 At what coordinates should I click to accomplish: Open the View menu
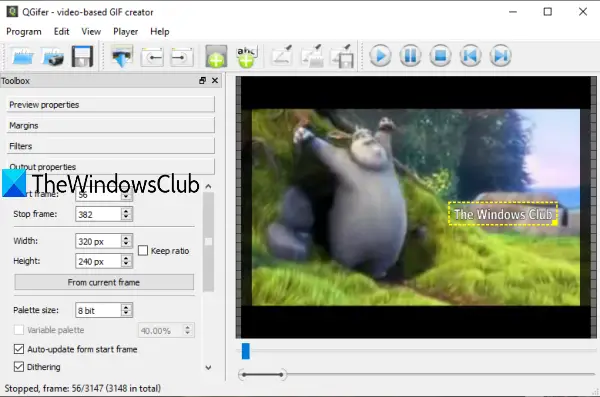(x=91, y=31)
